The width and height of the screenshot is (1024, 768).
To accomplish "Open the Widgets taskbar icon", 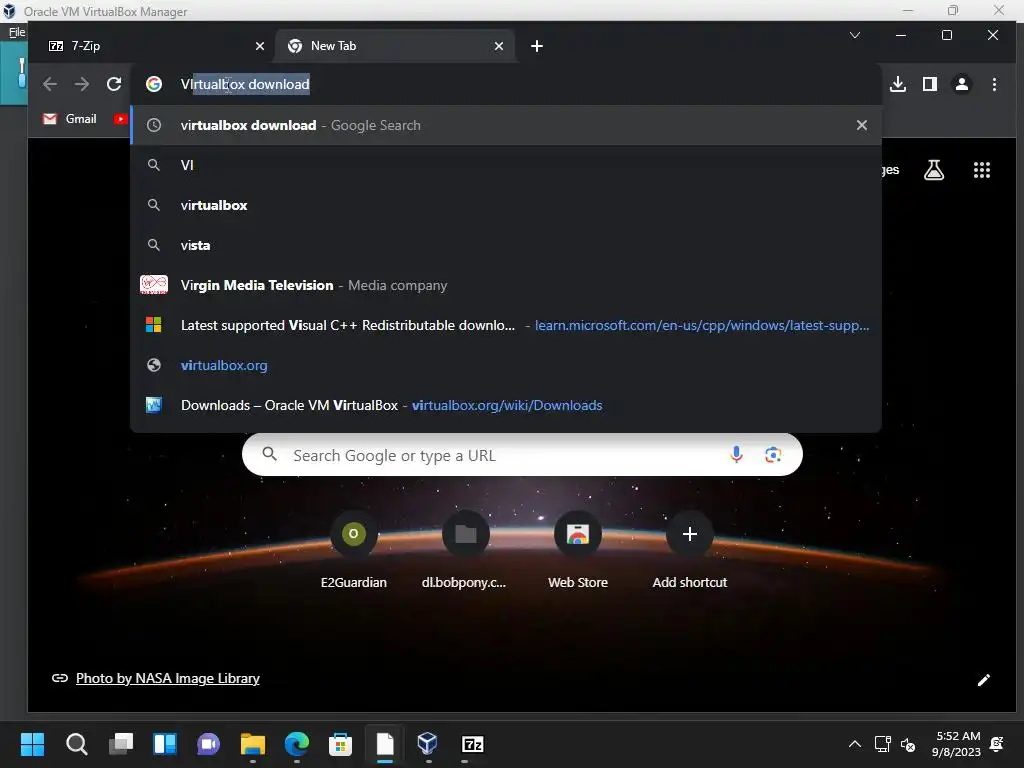I will (x=165, y=744).
